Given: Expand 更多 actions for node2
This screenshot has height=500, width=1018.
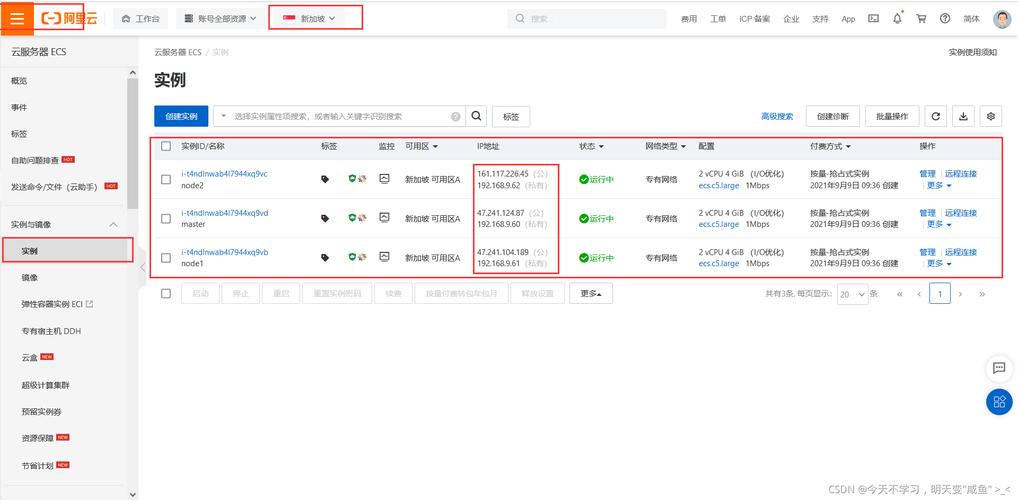Looking at the screenshot, I should tap(939, 185).
